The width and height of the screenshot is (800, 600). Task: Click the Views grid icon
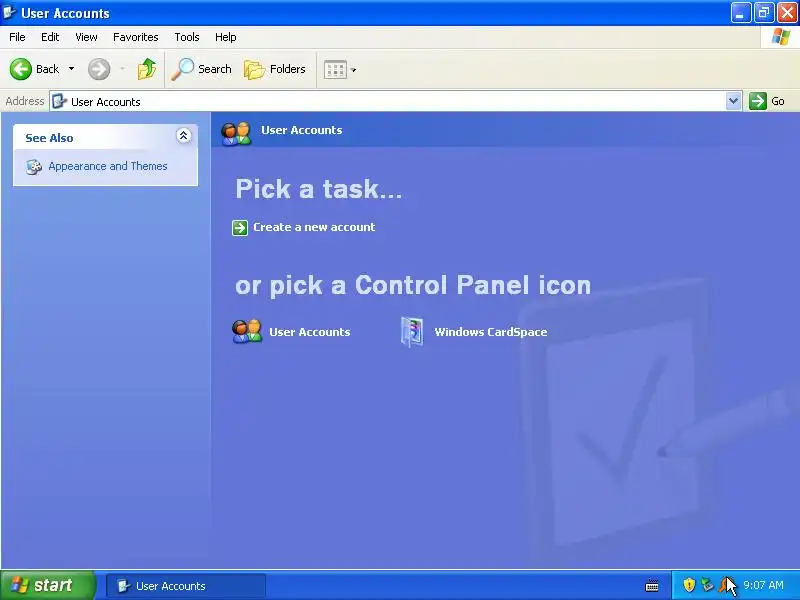click(335, 69)
